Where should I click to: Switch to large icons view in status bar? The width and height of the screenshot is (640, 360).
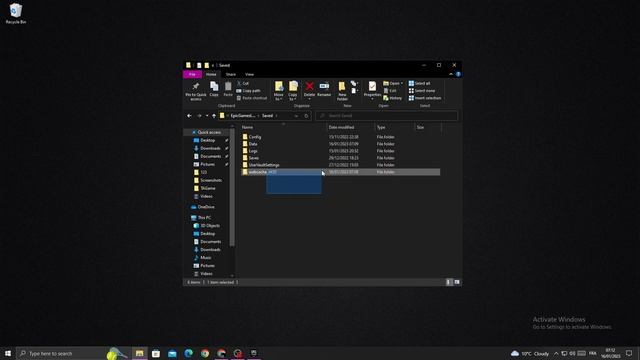pyautogui.click(x=457, y=282)
